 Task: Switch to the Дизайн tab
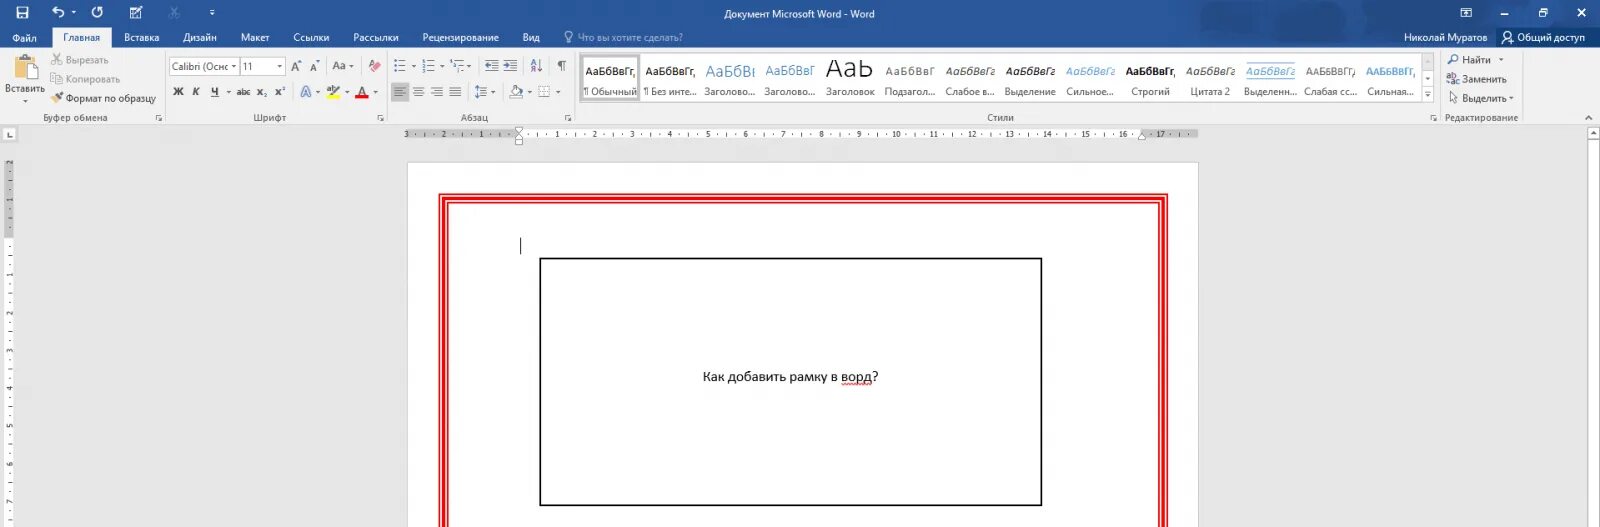pos(200,38)
